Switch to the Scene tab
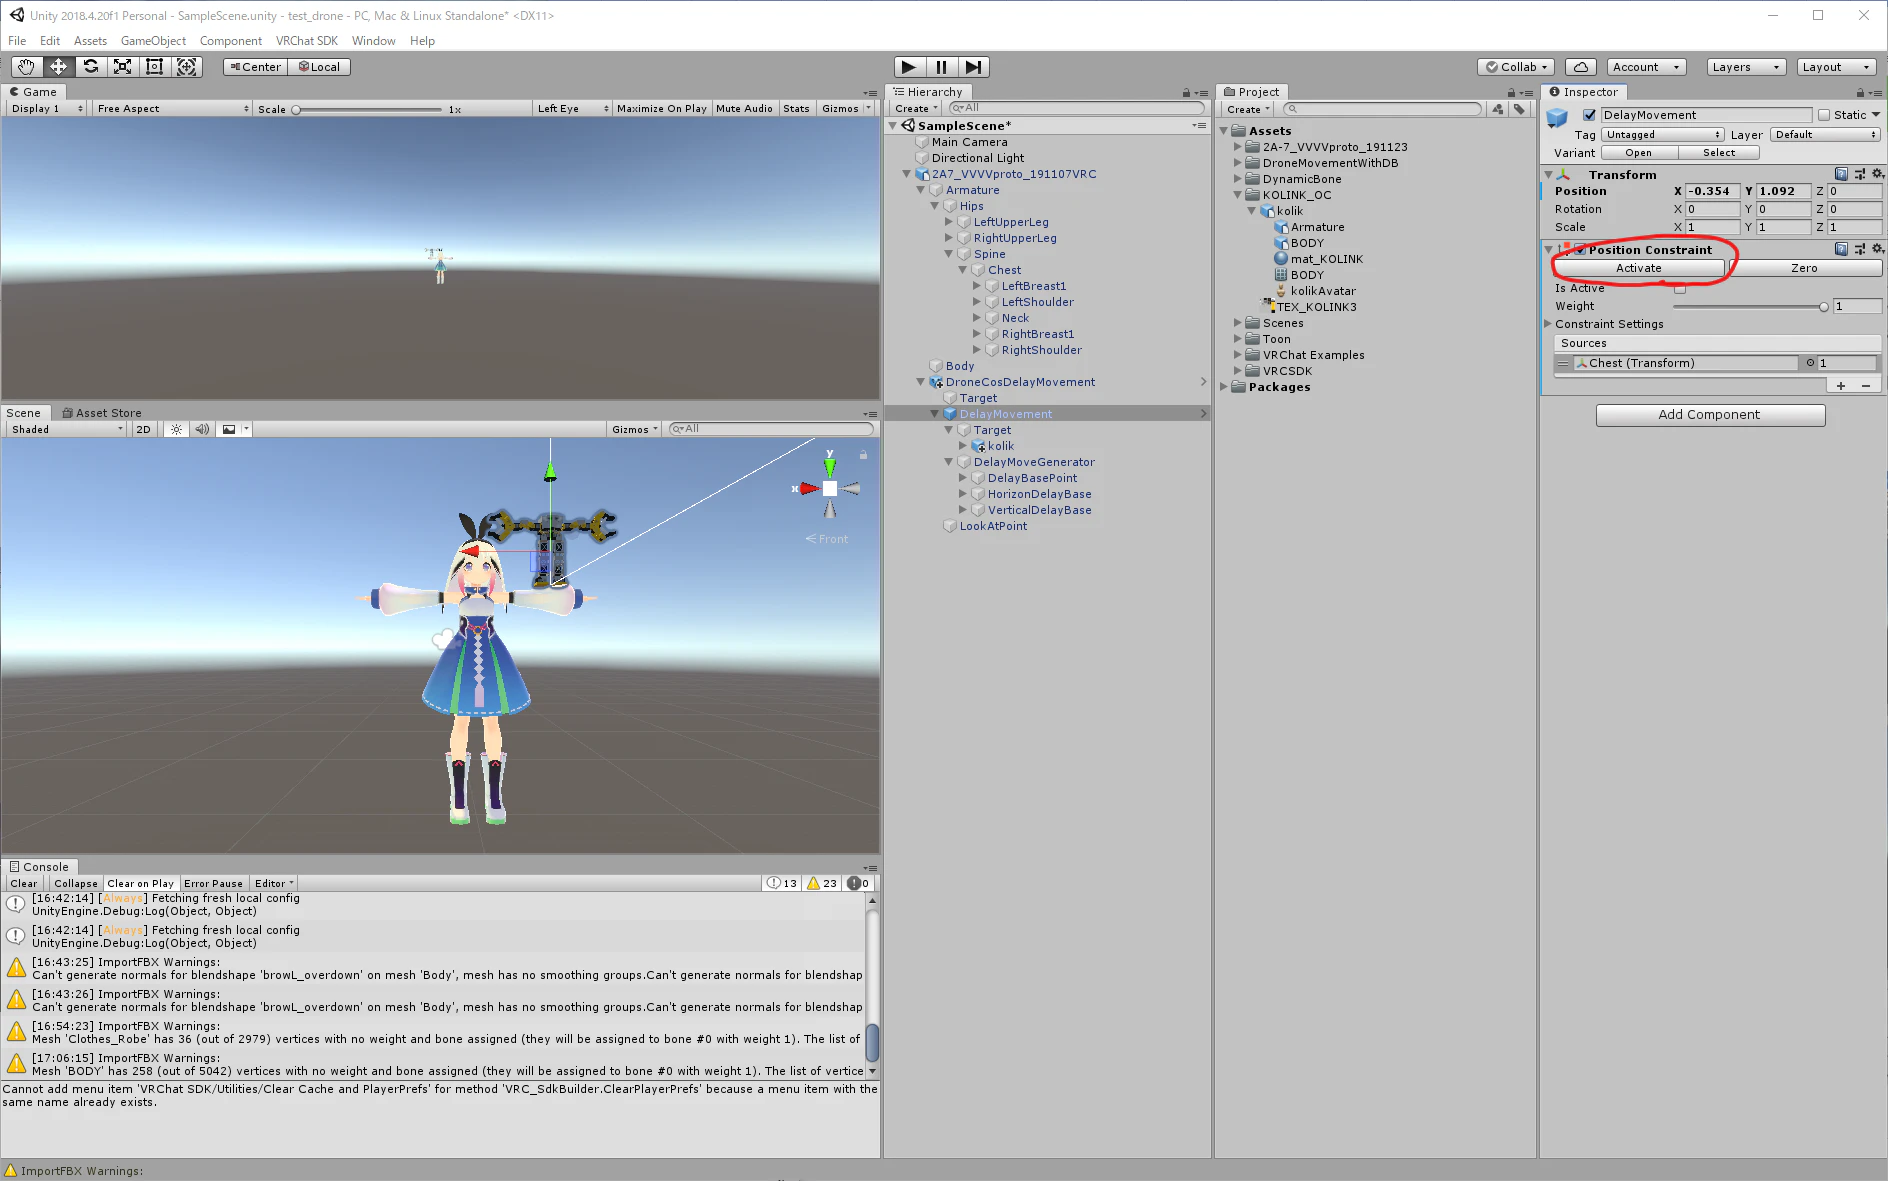The image size is (1888, 1181). (x=24, y=413)
